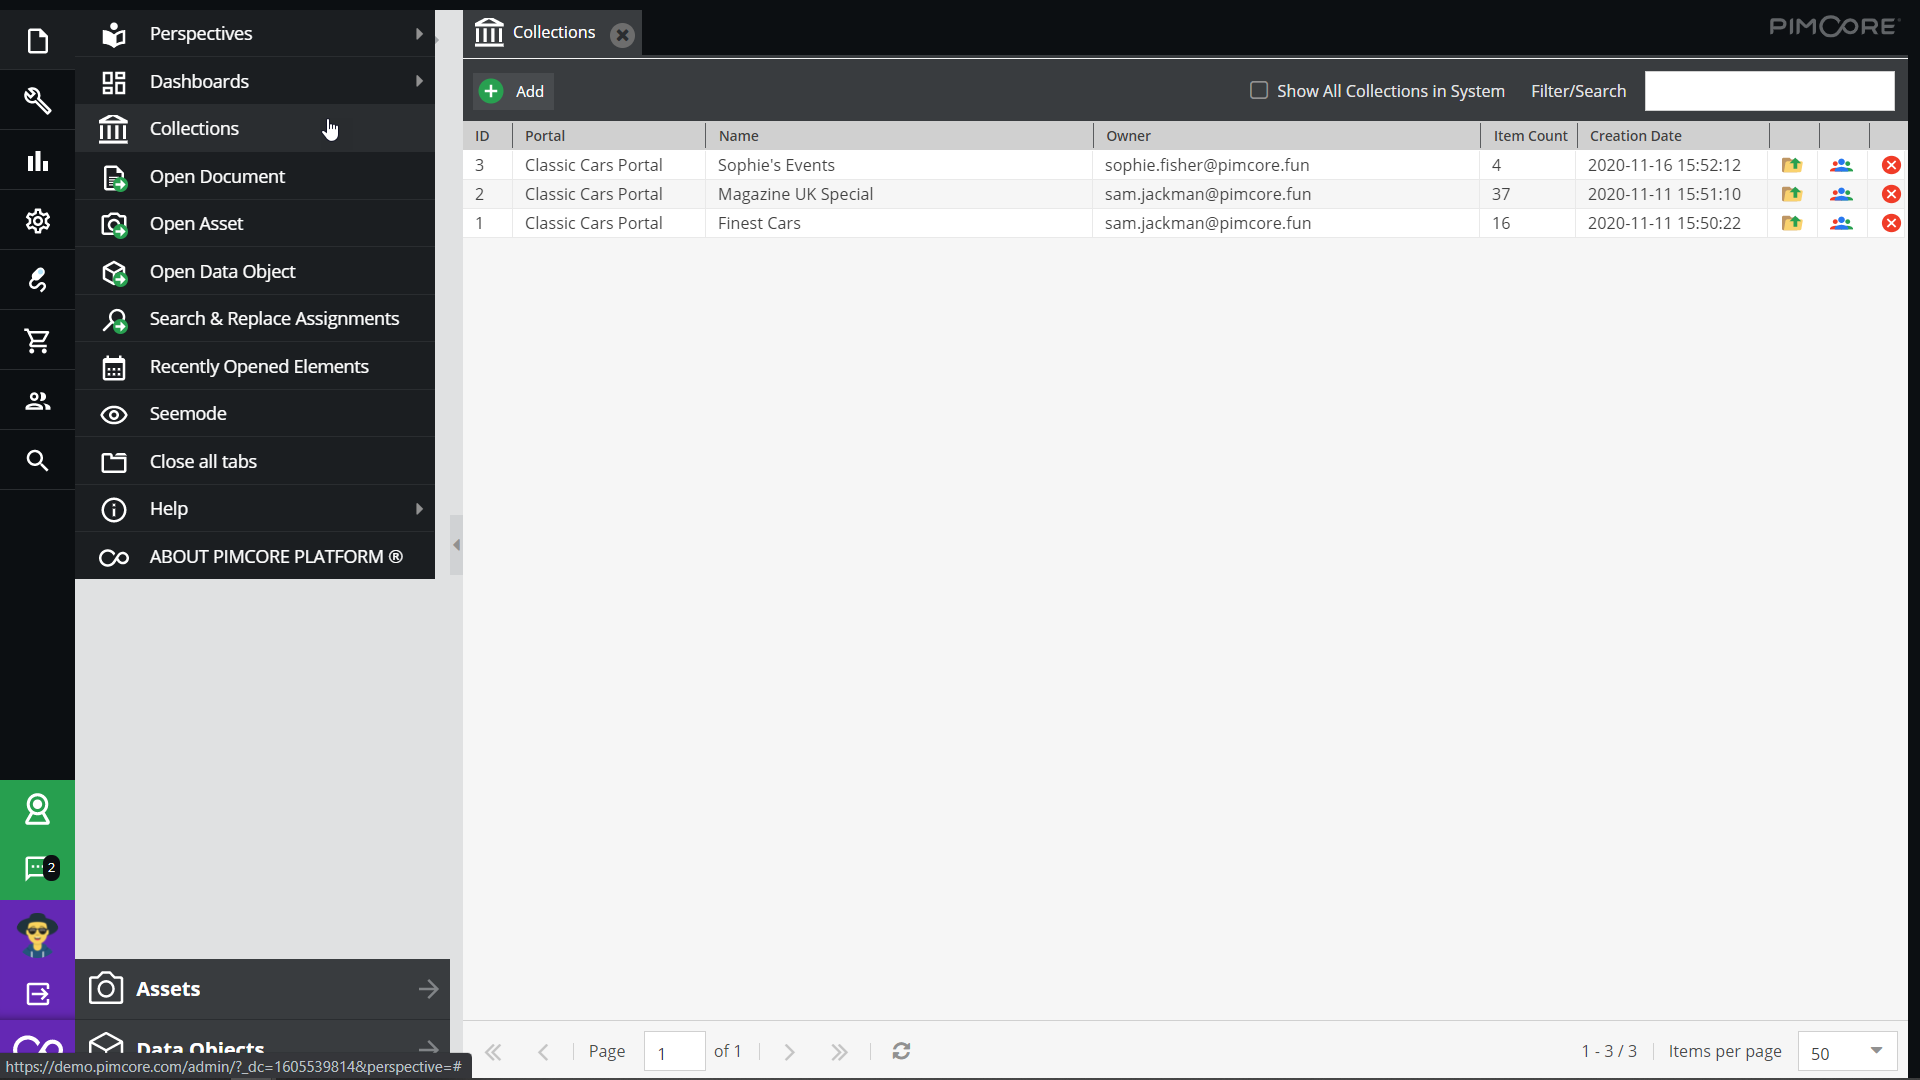Image resolution: width=1920 pixels, height=1080 pixels.
Task: Enable Show All Collections in System checkbox
Action: coord(1259,90)
